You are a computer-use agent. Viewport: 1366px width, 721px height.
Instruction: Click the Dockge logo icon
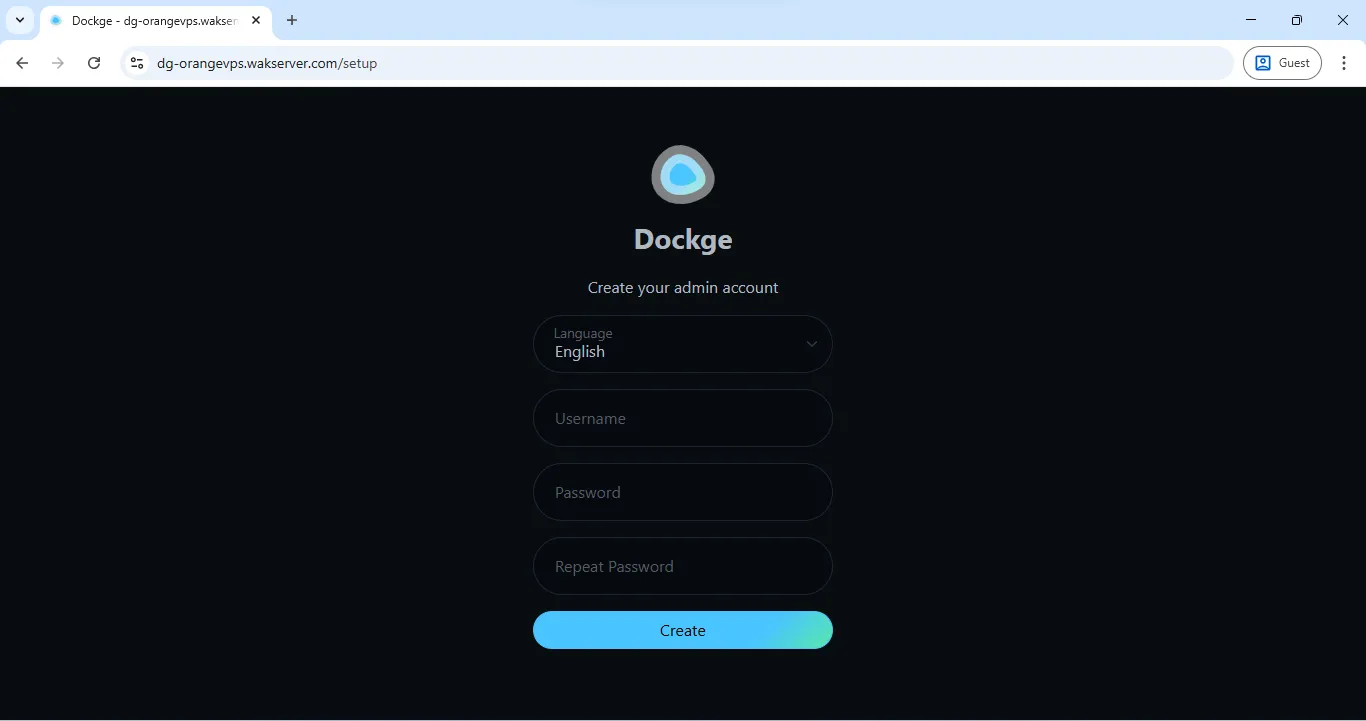[683, 174]
